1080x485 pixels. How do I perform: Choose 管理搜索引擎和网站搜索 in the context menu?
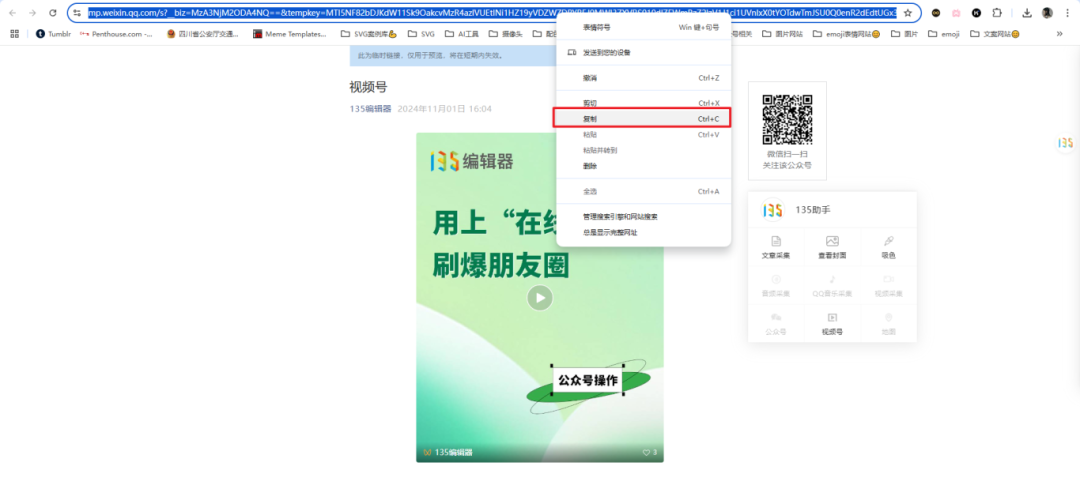tap(643, 217)
